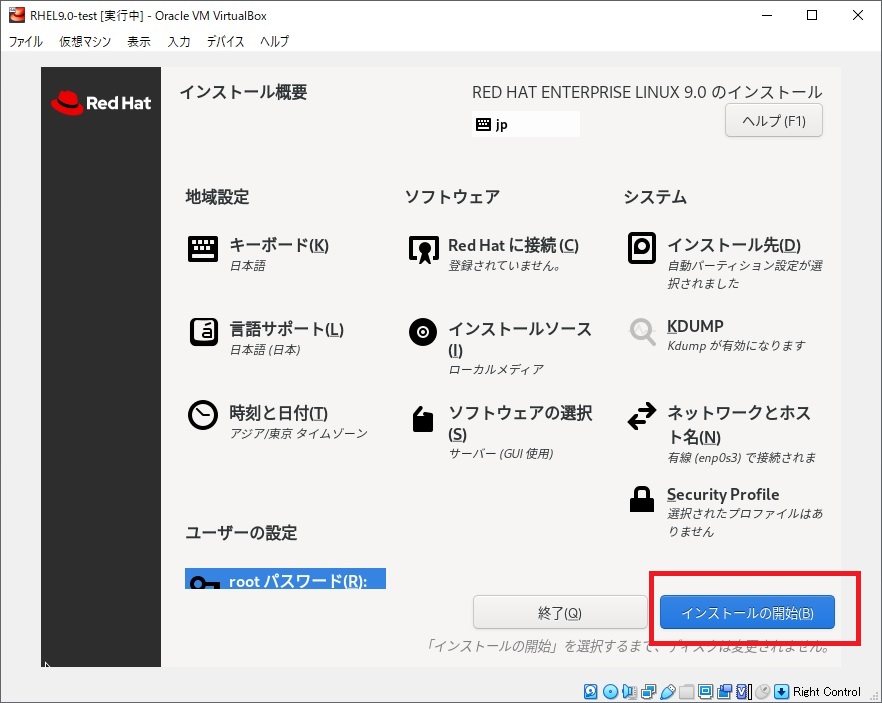Open the デバイス menu
The image size is (882, 703).
click(225, 41)
